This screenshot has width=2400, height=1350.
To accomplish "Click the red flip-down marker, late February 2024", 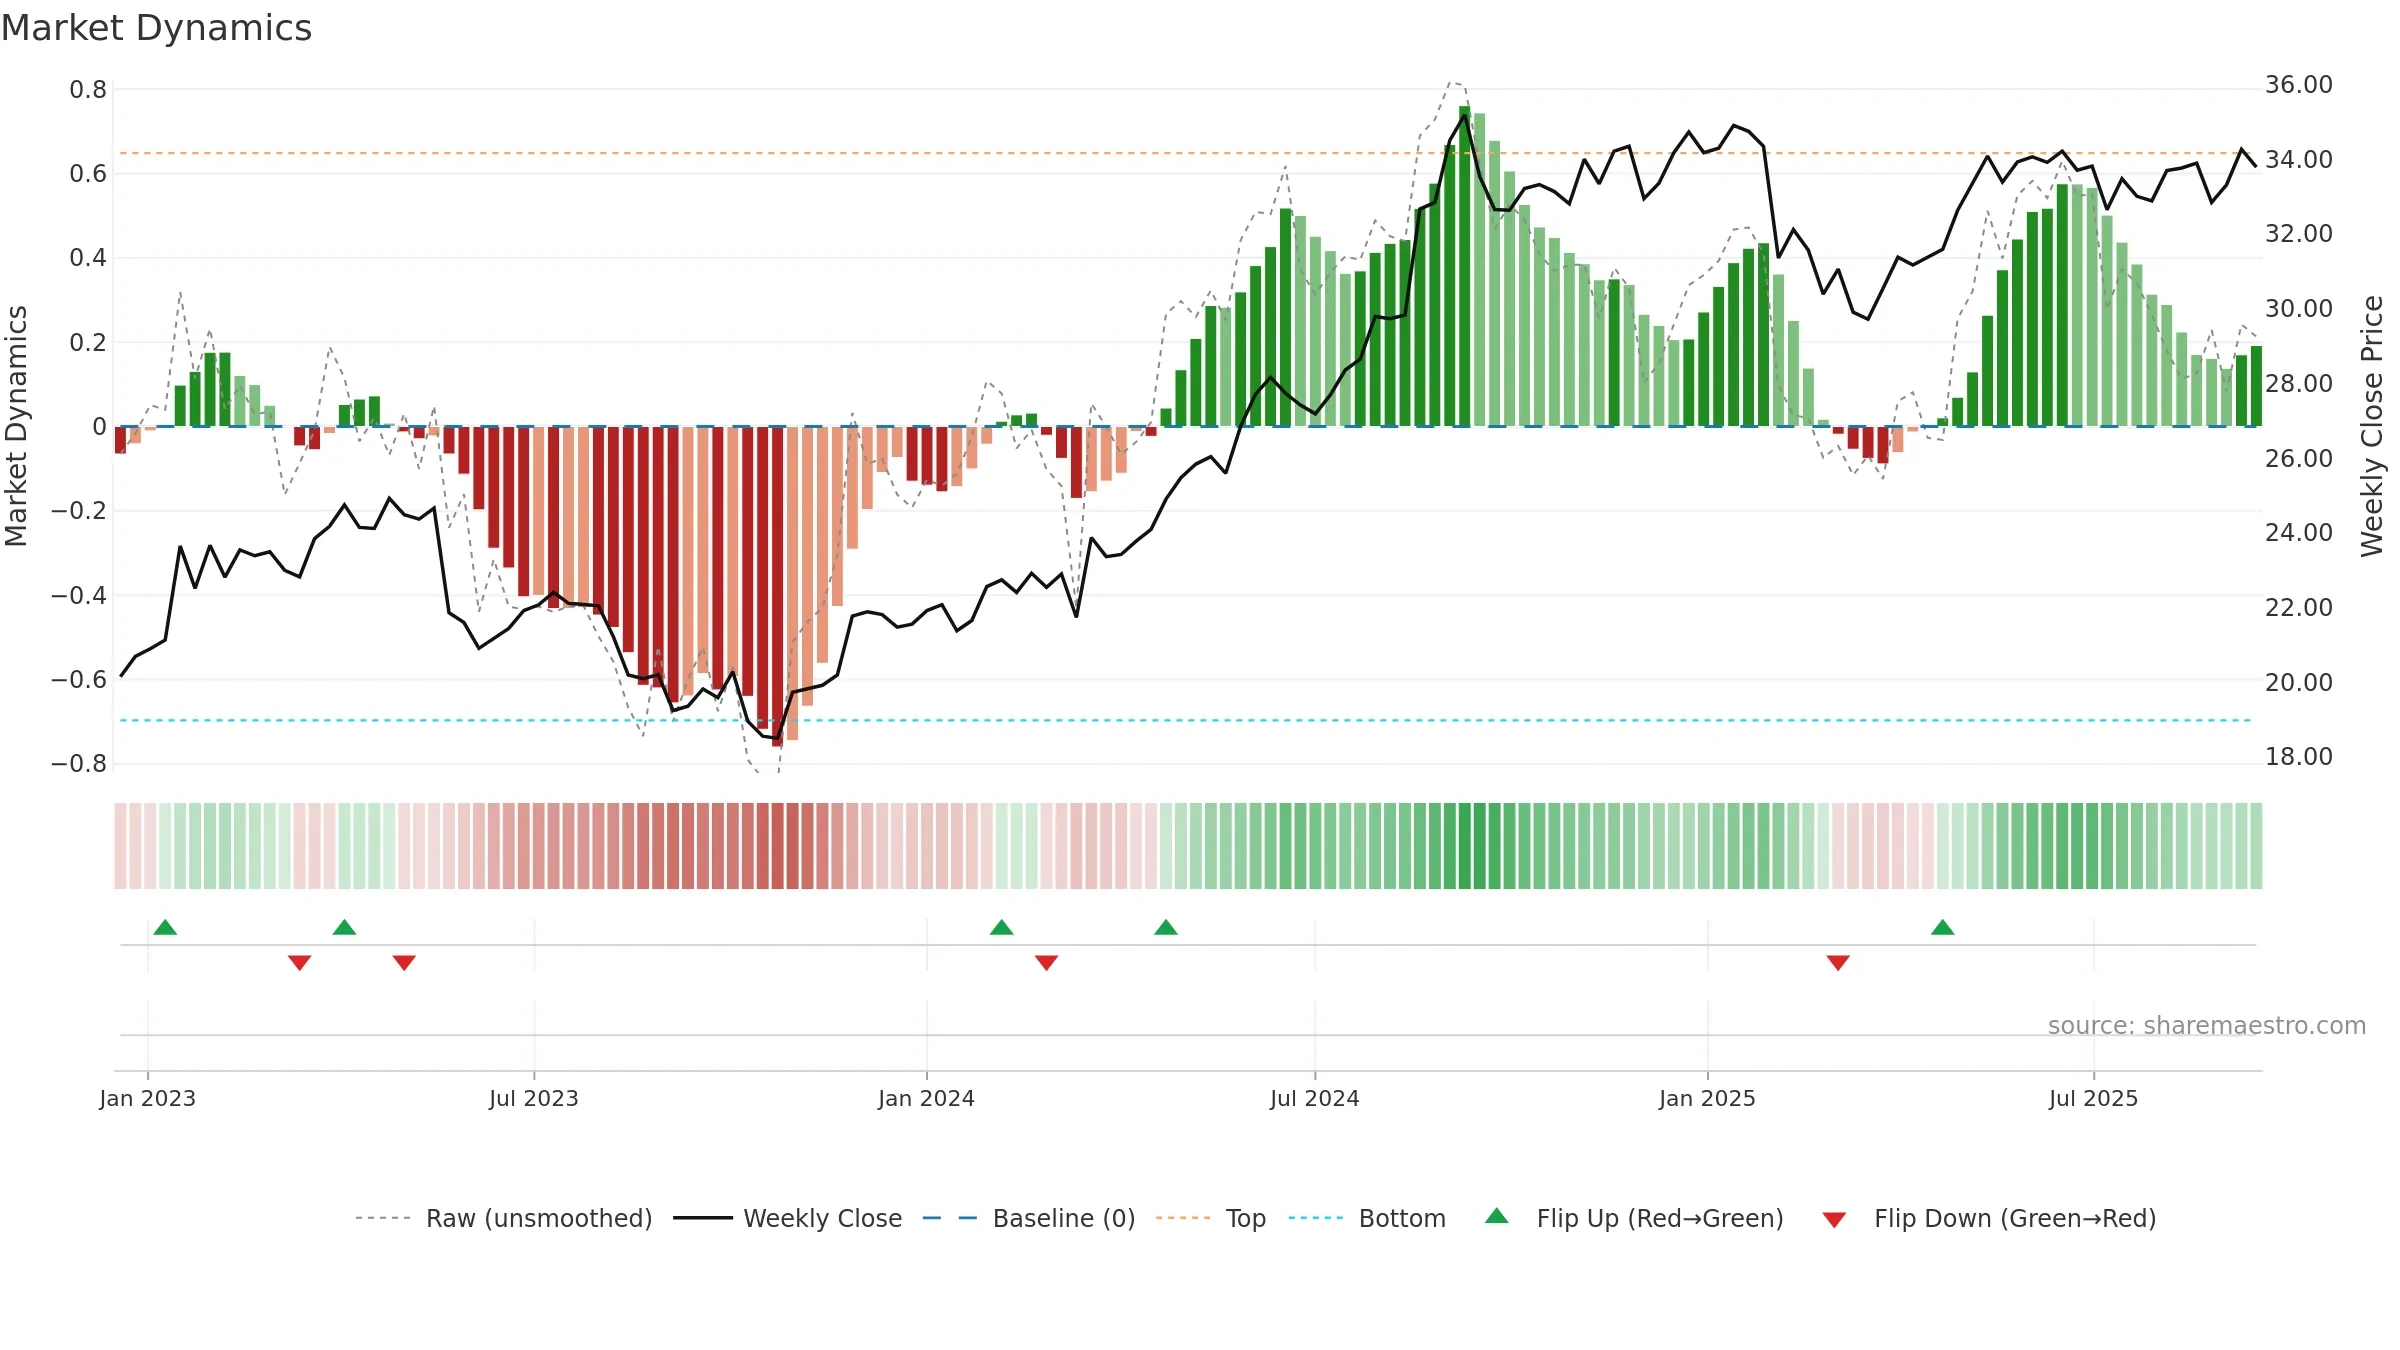I will (1047, 963).
